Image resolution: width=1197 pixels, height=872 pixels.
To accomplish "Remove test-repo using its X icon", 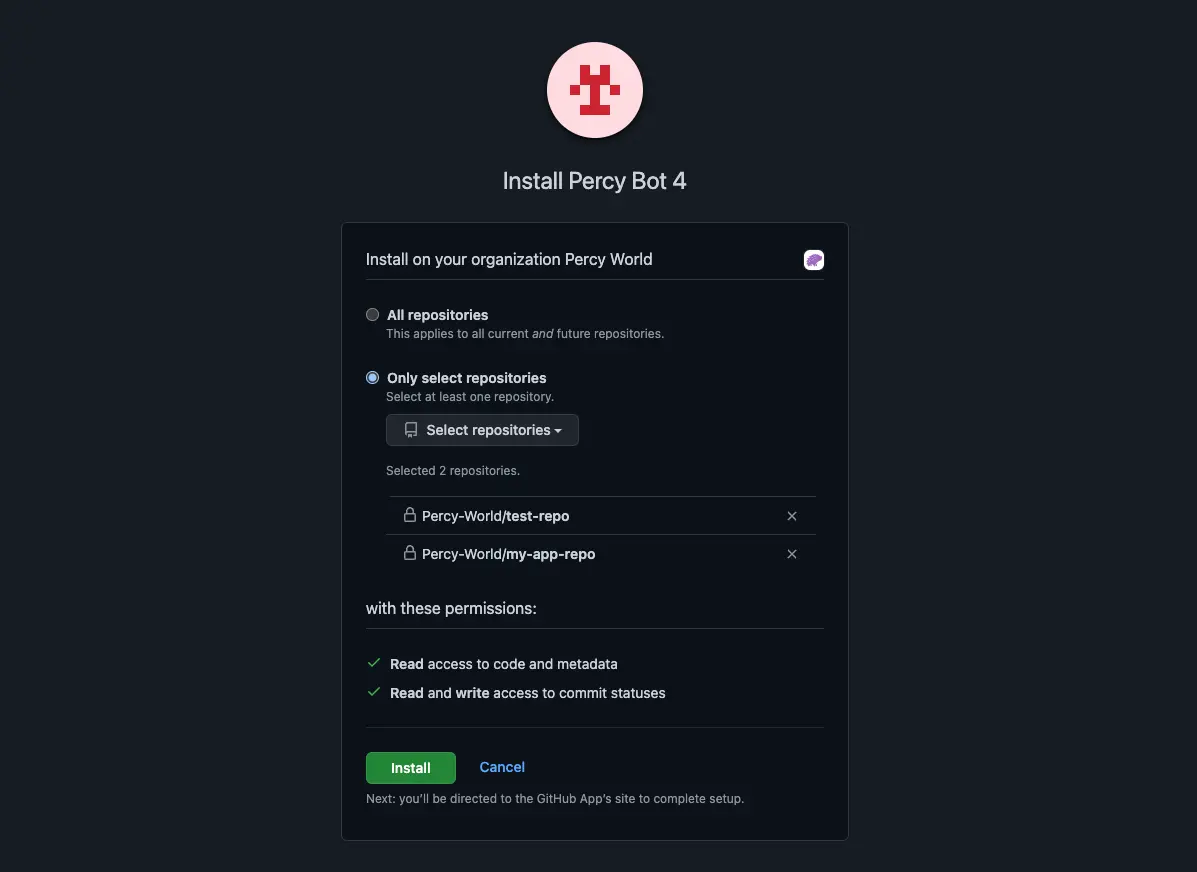I will (x=792, y=516).
